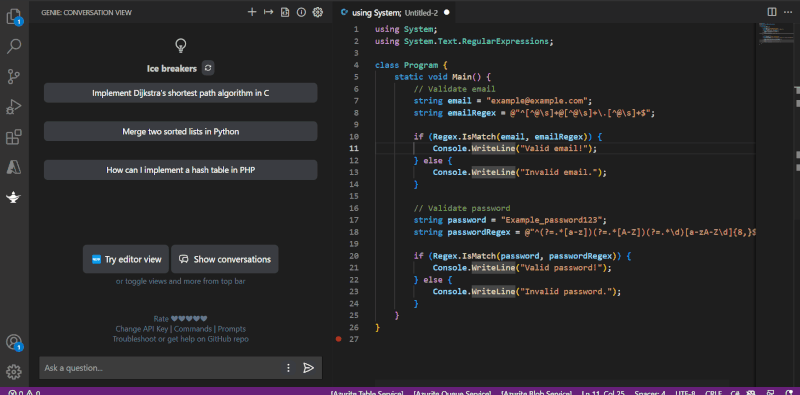Click line number 11 in the gutter

[354, 149]
